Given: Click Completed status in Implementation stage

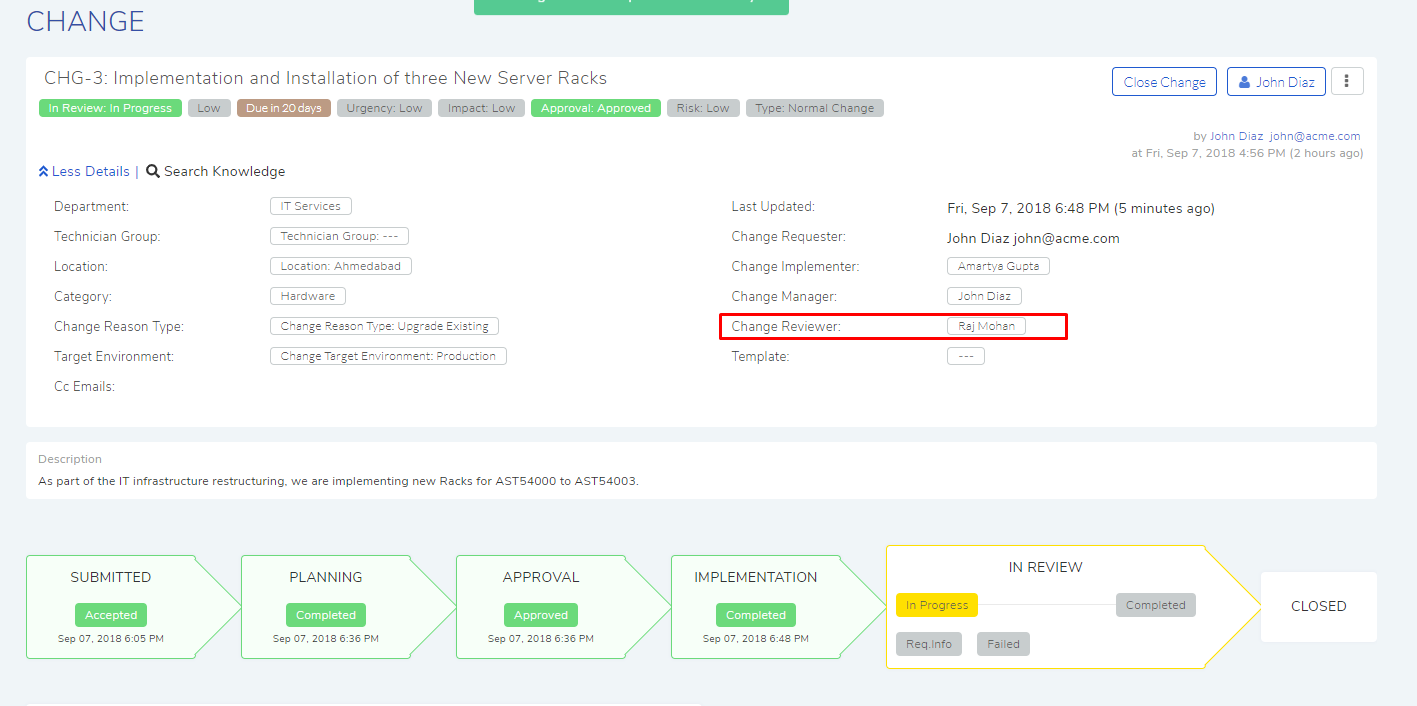Looking at the screenshot, I should click(756, 615).
